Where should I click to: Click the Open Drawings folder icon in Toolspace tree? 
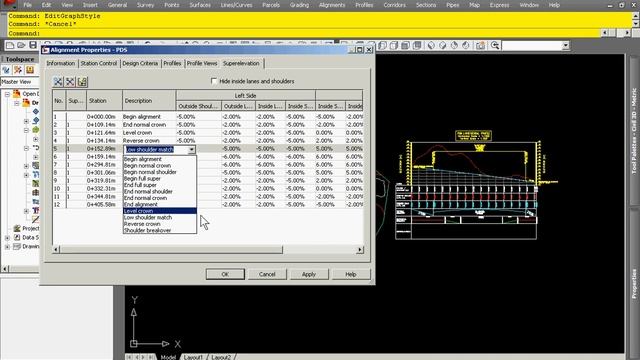17,94
